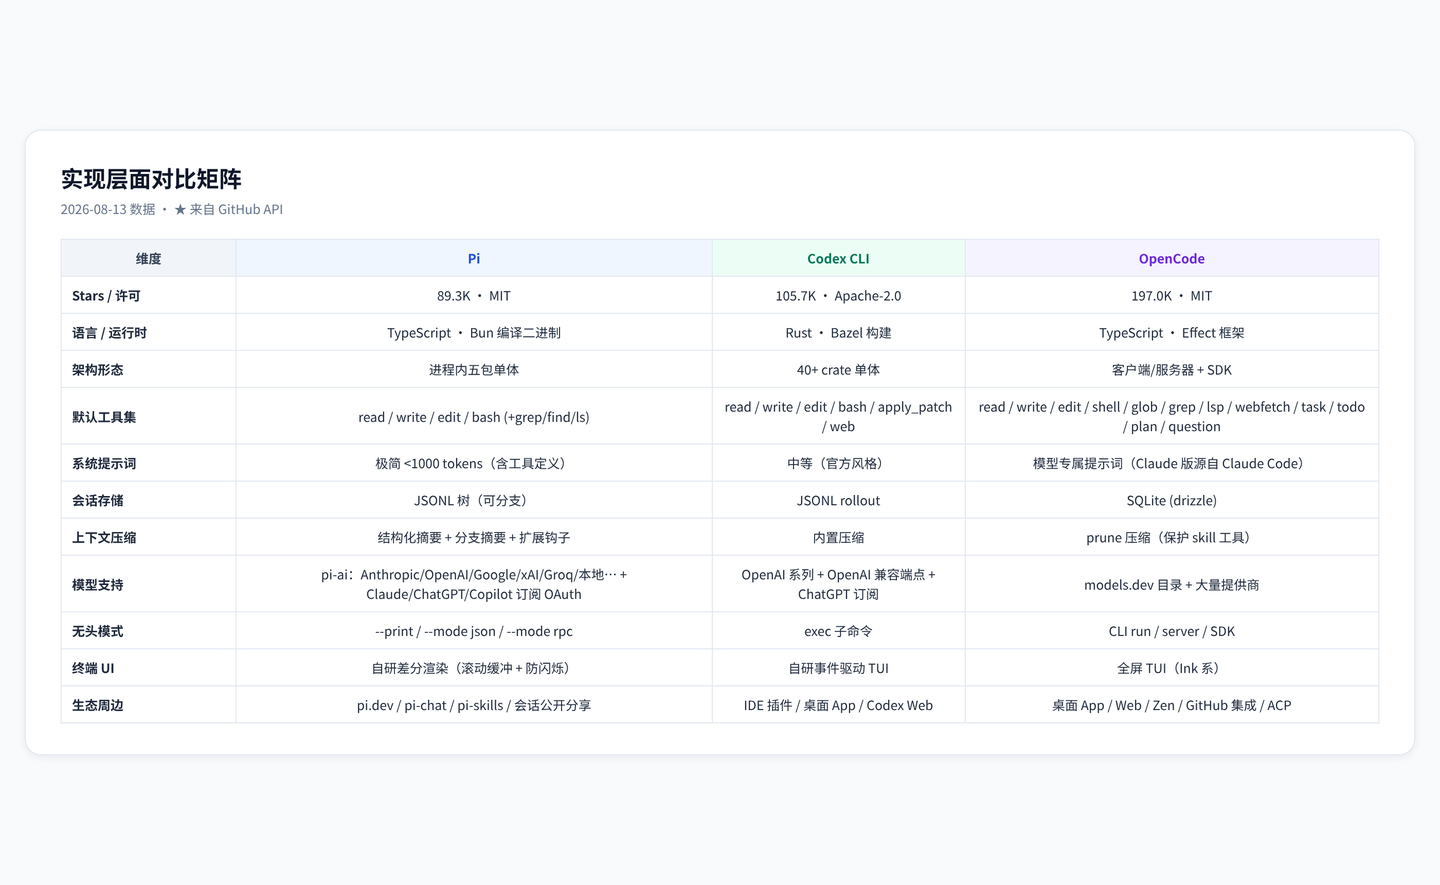Click the '语言 / 运行时' row label

coord(109,333)
